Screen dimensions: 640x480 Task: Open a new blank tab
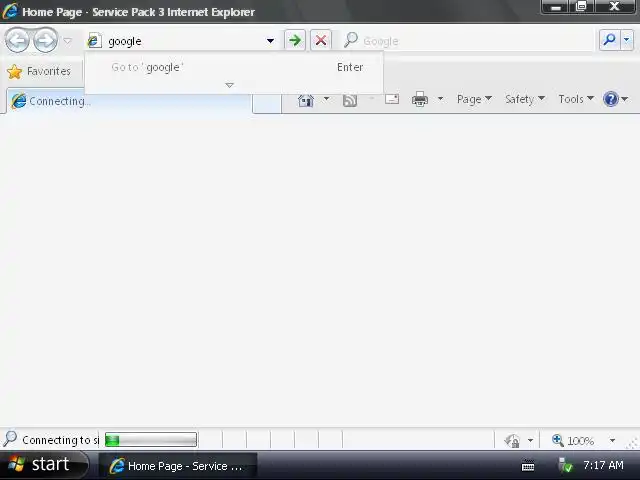pos(267,102)
